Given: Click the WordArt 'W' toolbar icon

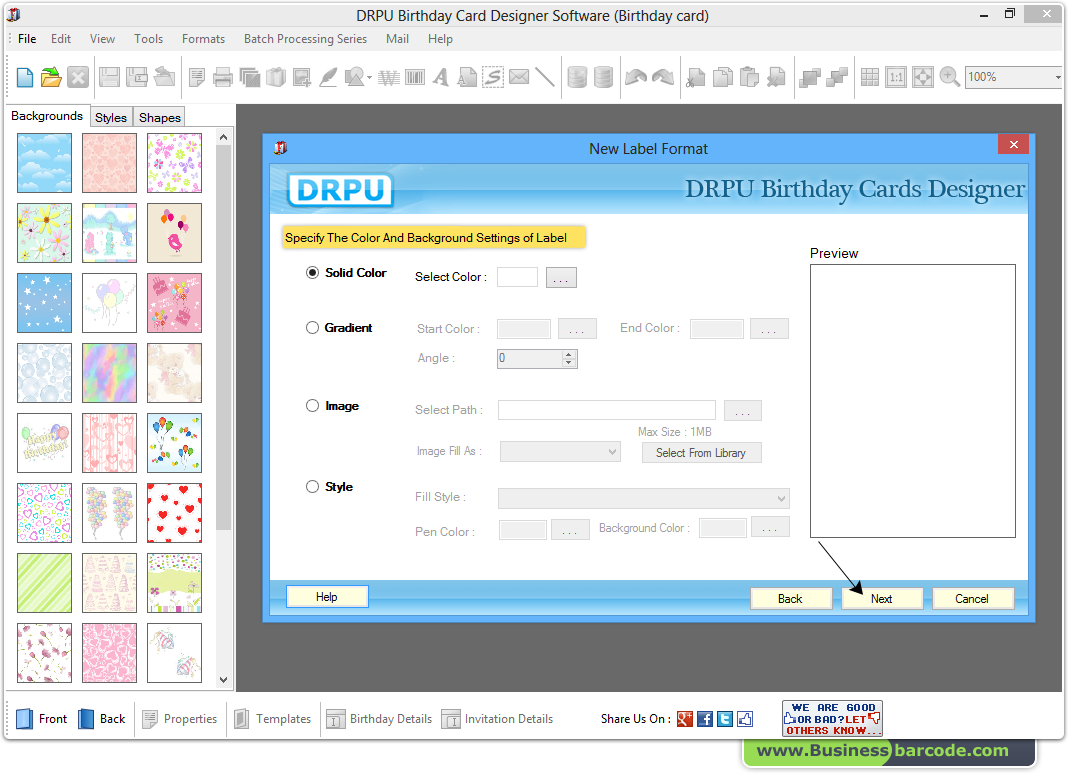Looking at the screenshot, I should pos(389,78).
